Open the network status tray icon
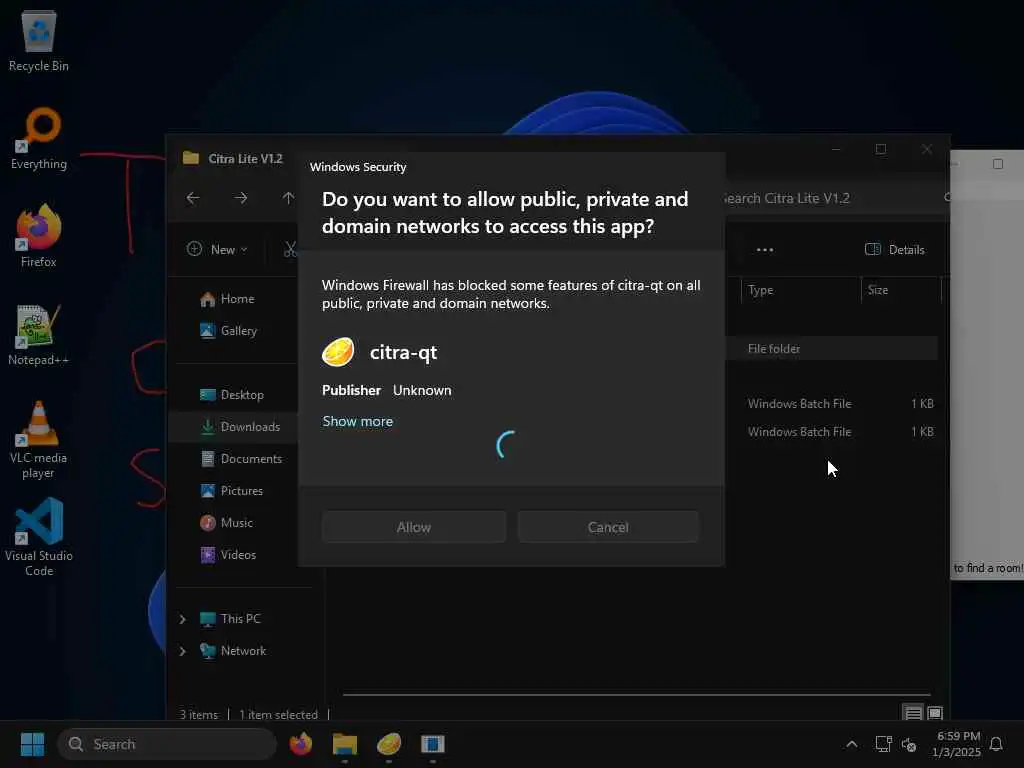This screenshot has width=1024, height=768. tap(883, 744)
